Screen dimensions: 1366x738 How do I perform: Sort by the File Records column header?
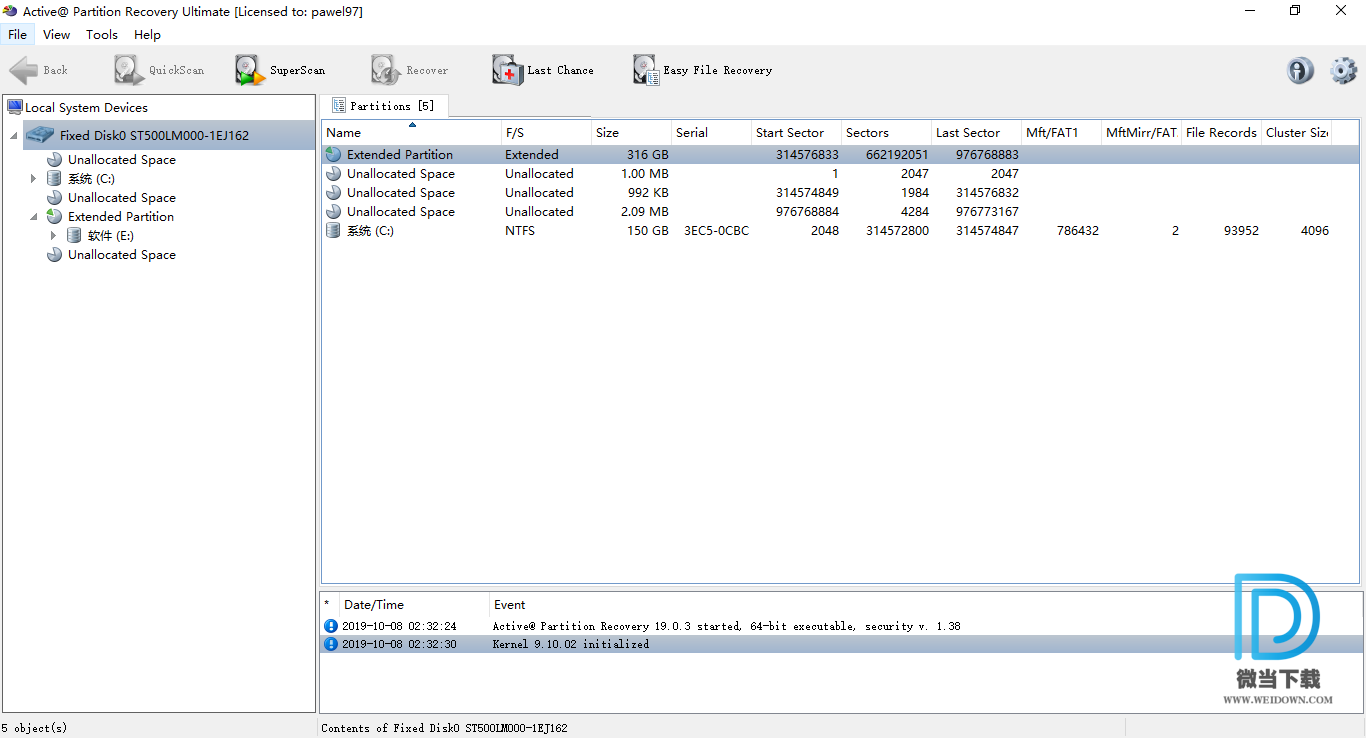[x=1221, y=132]
